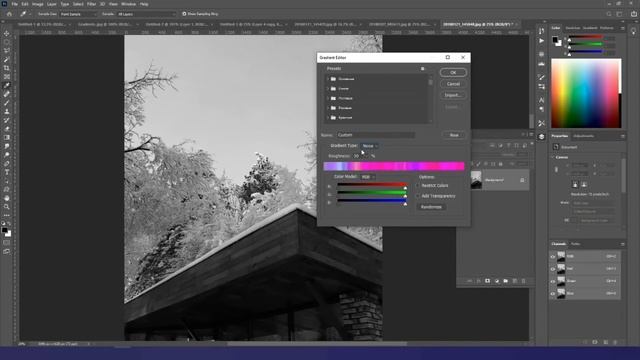This screenshot has width=640, height=360.
Task: Click the Home icon in options bar
Action: [x=9, y=14]
